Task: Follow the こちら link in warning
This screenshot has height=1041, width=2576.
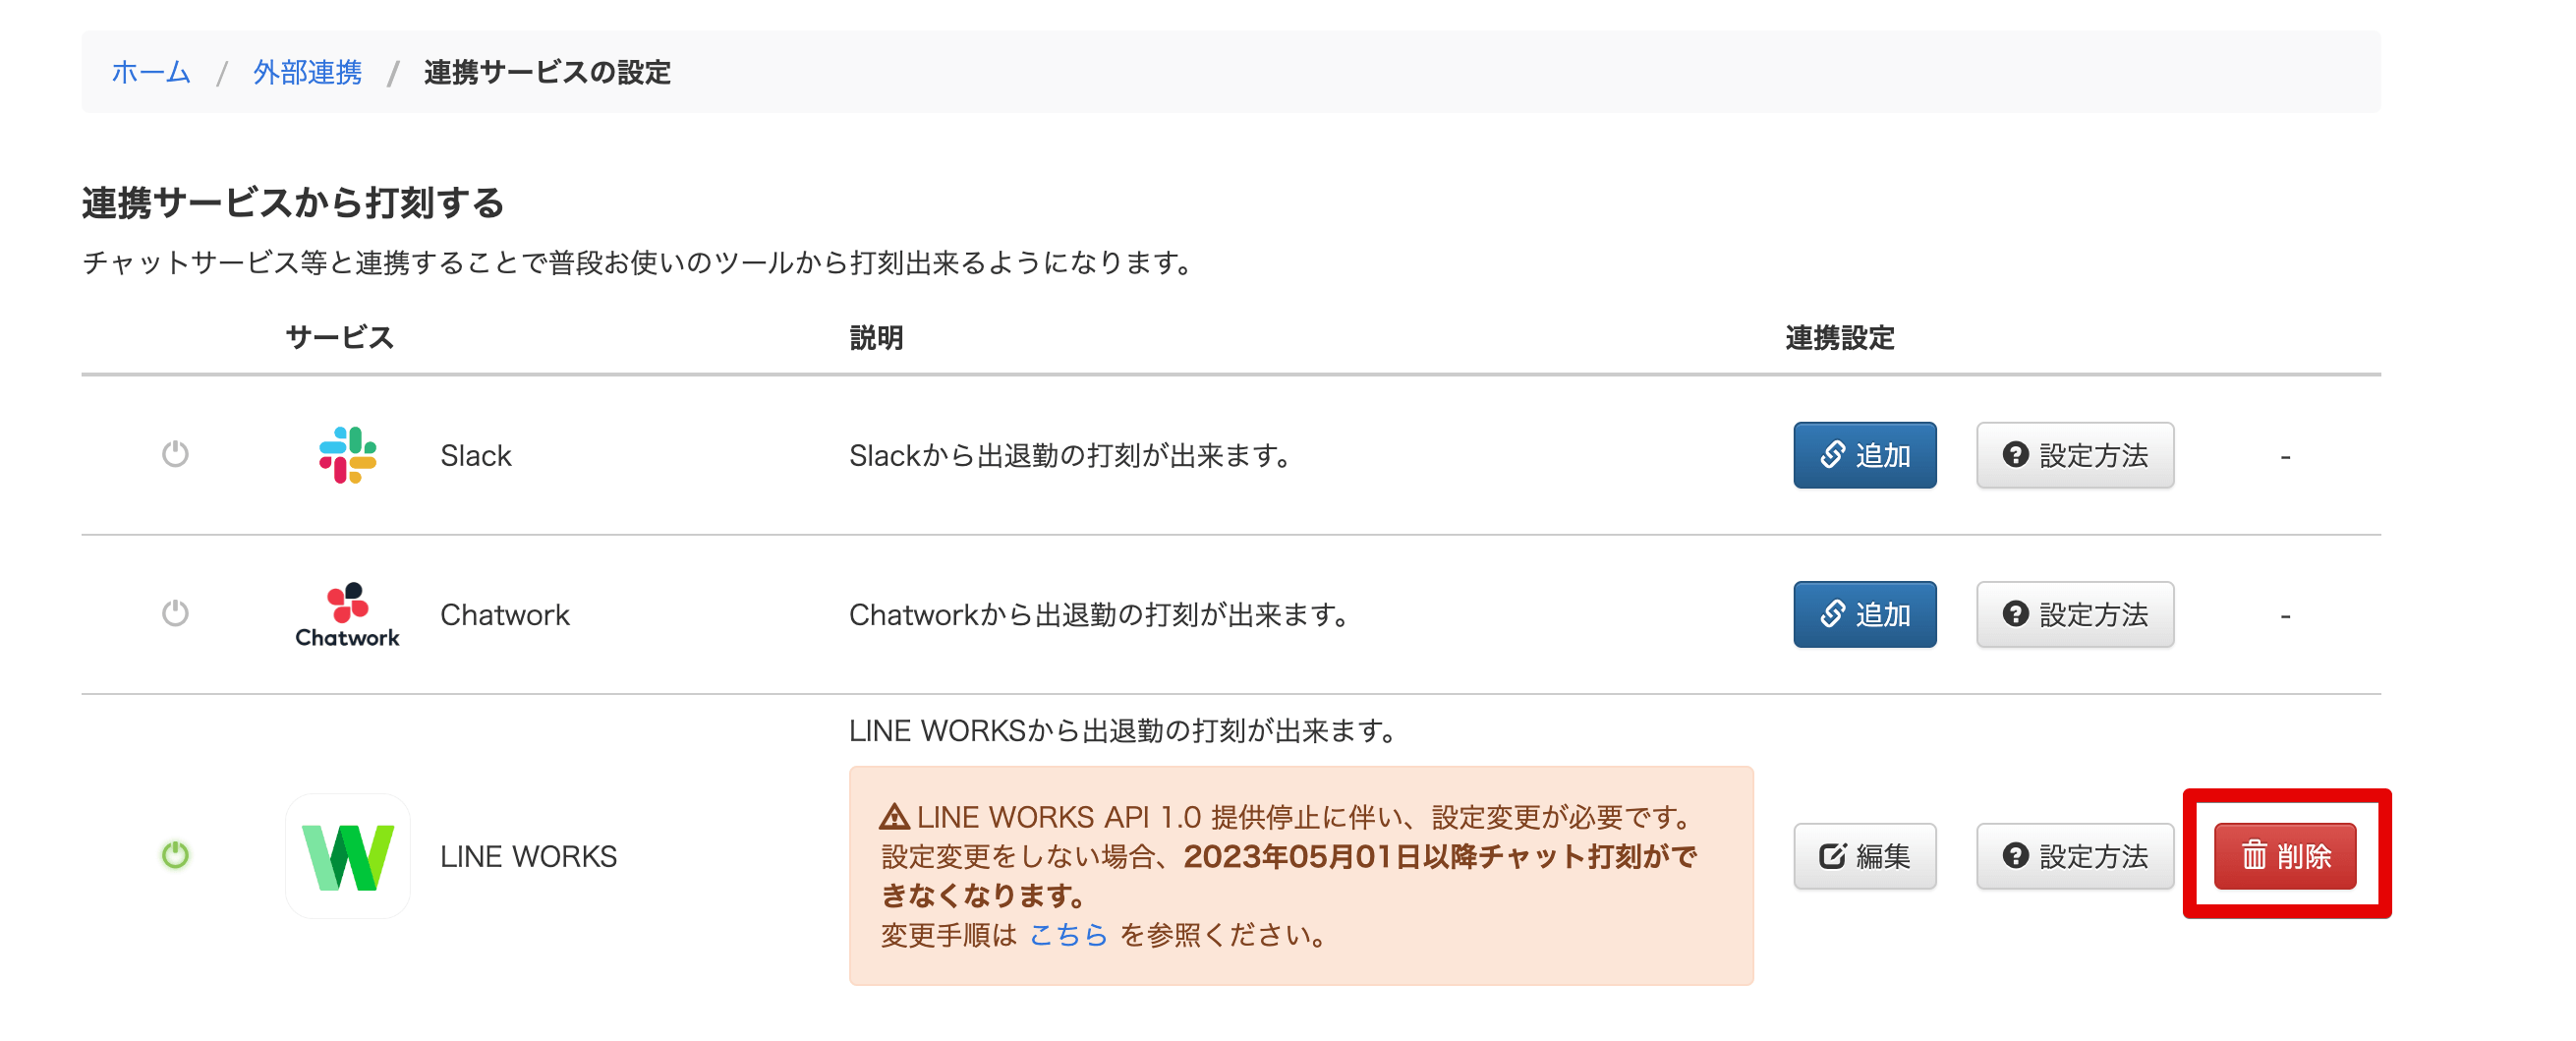Action: click(1068, 935)
